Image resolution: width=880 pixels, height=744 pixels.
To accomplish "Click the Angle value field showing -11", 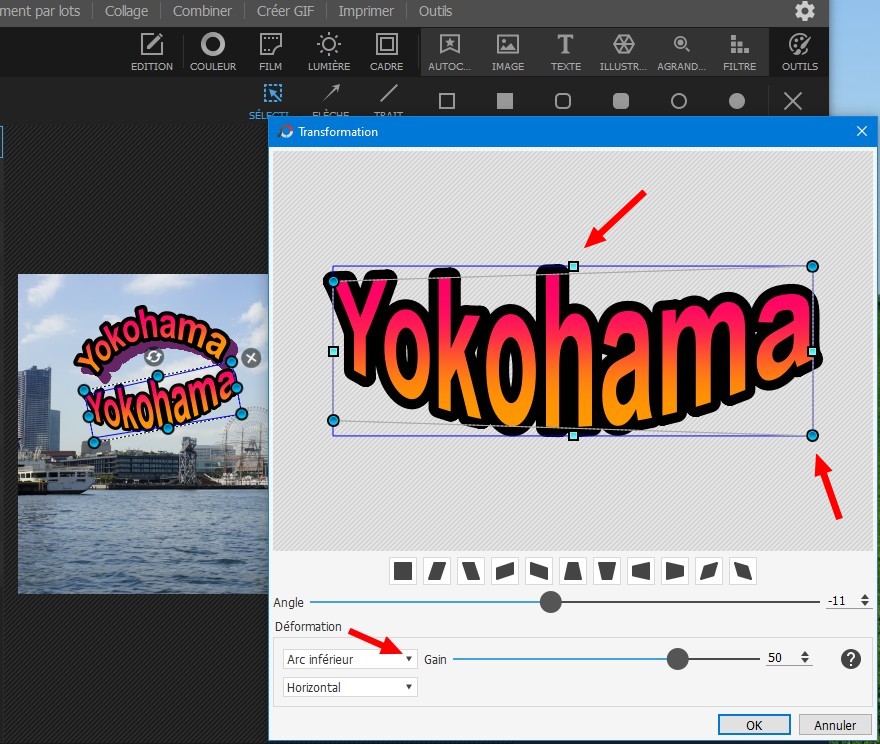I will tap(841, 601).
